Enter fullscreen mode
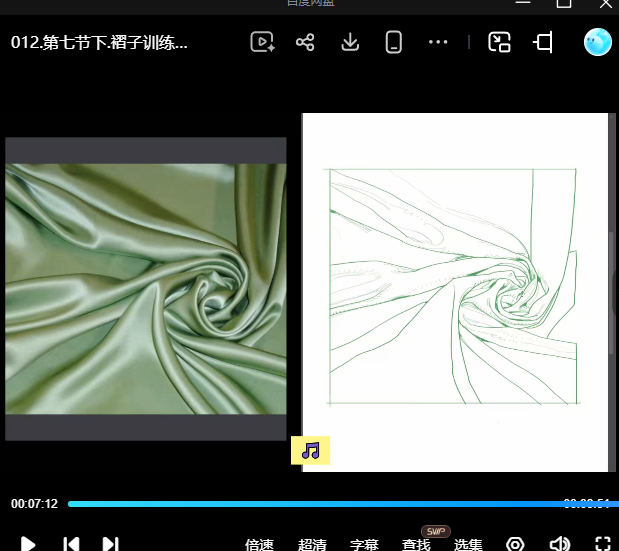 click(x=603, y=544)
